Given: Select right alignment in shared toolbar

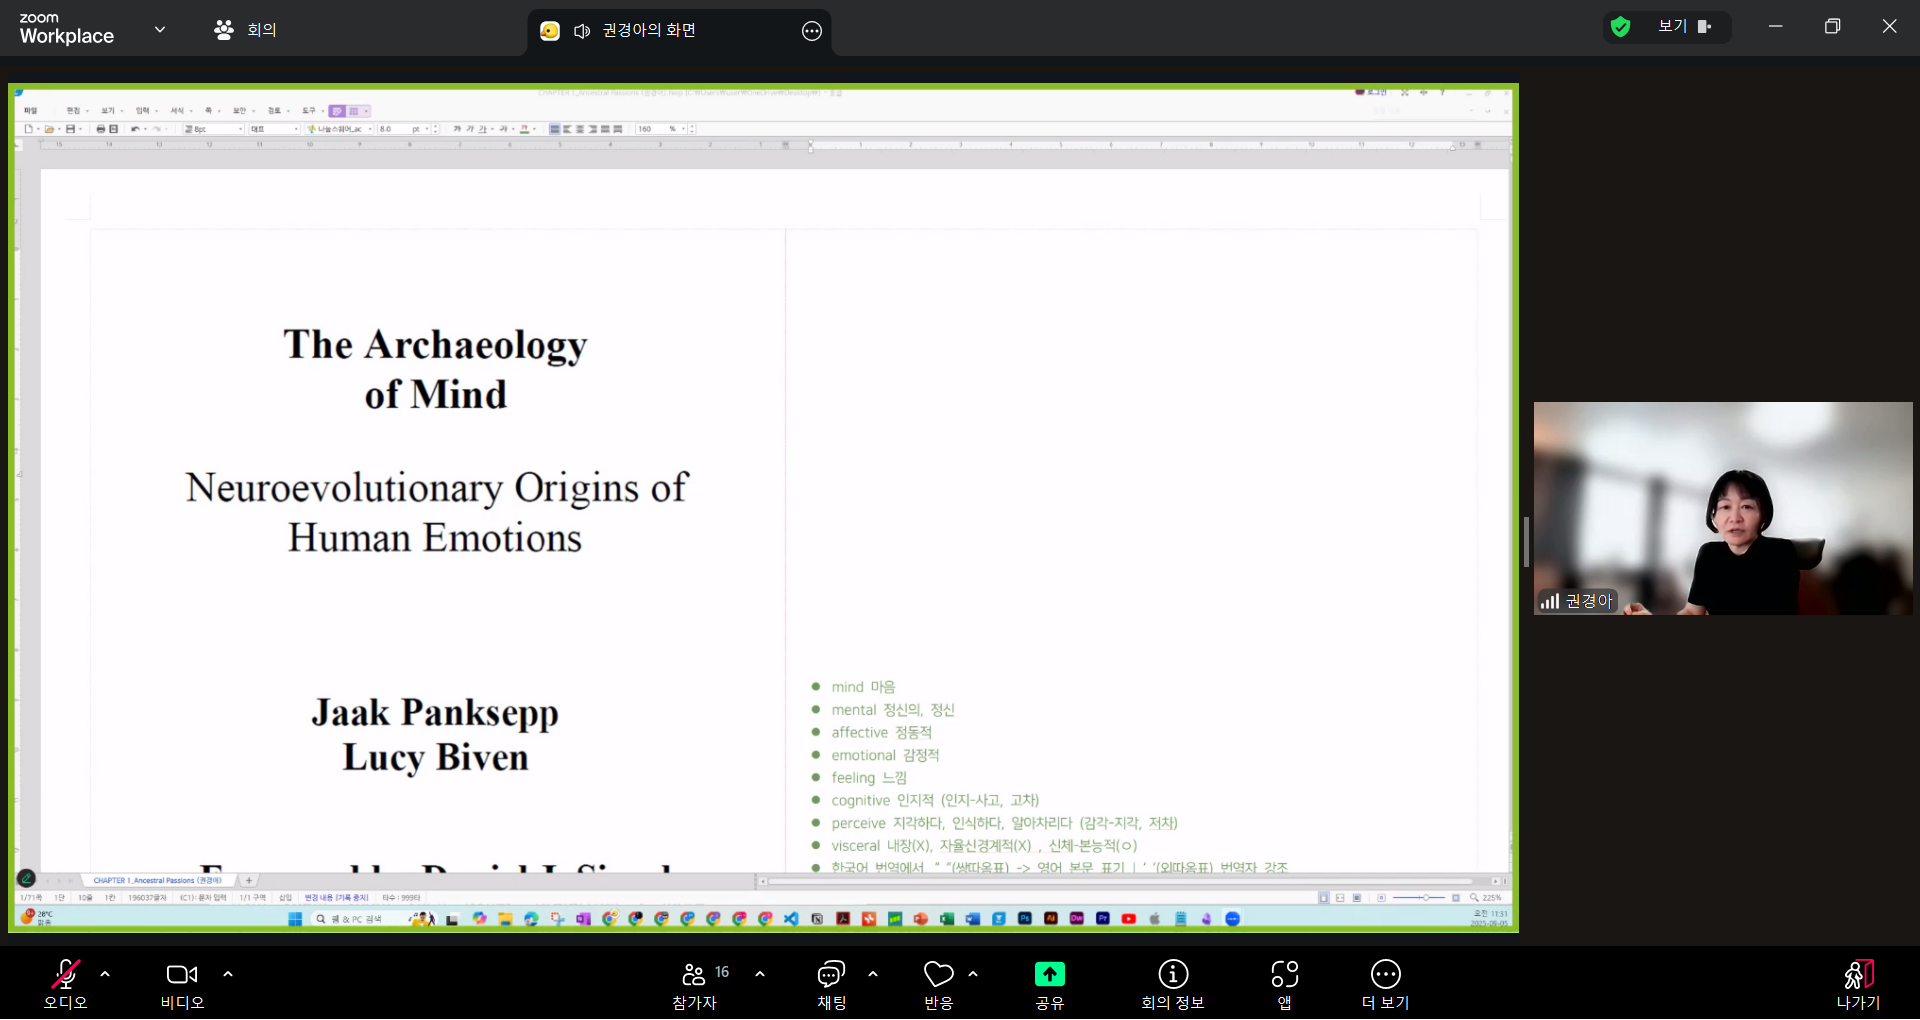Looking at the screenshot, I should 592,129.
